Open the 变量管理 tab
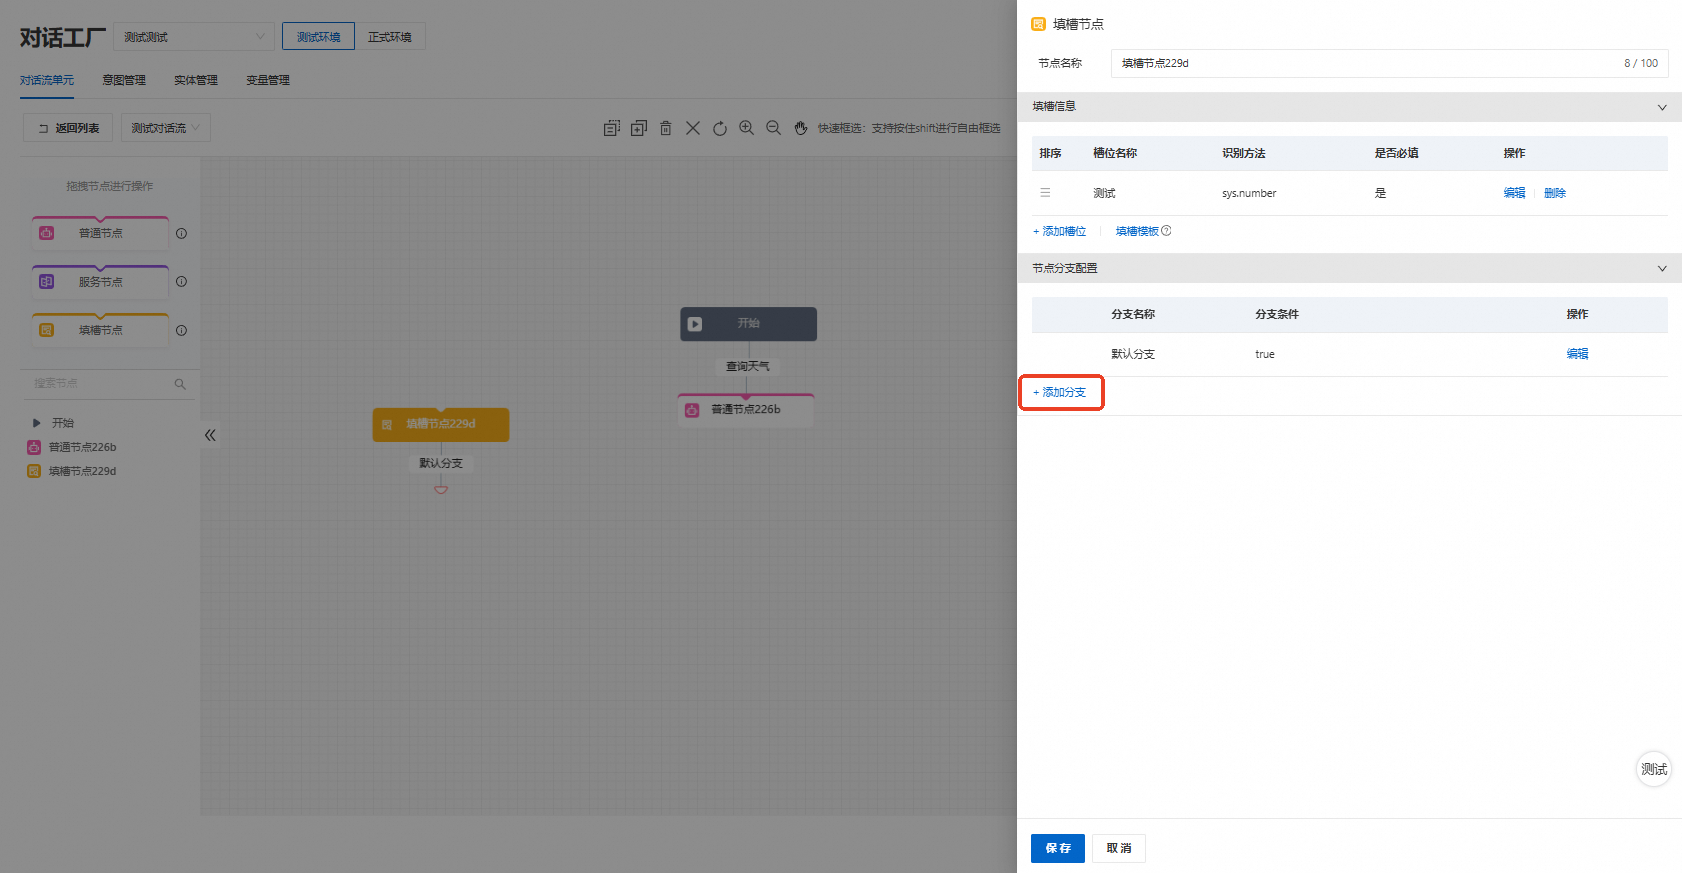The width and height of the screenshot is (1682, 873). tap(268, 80)
